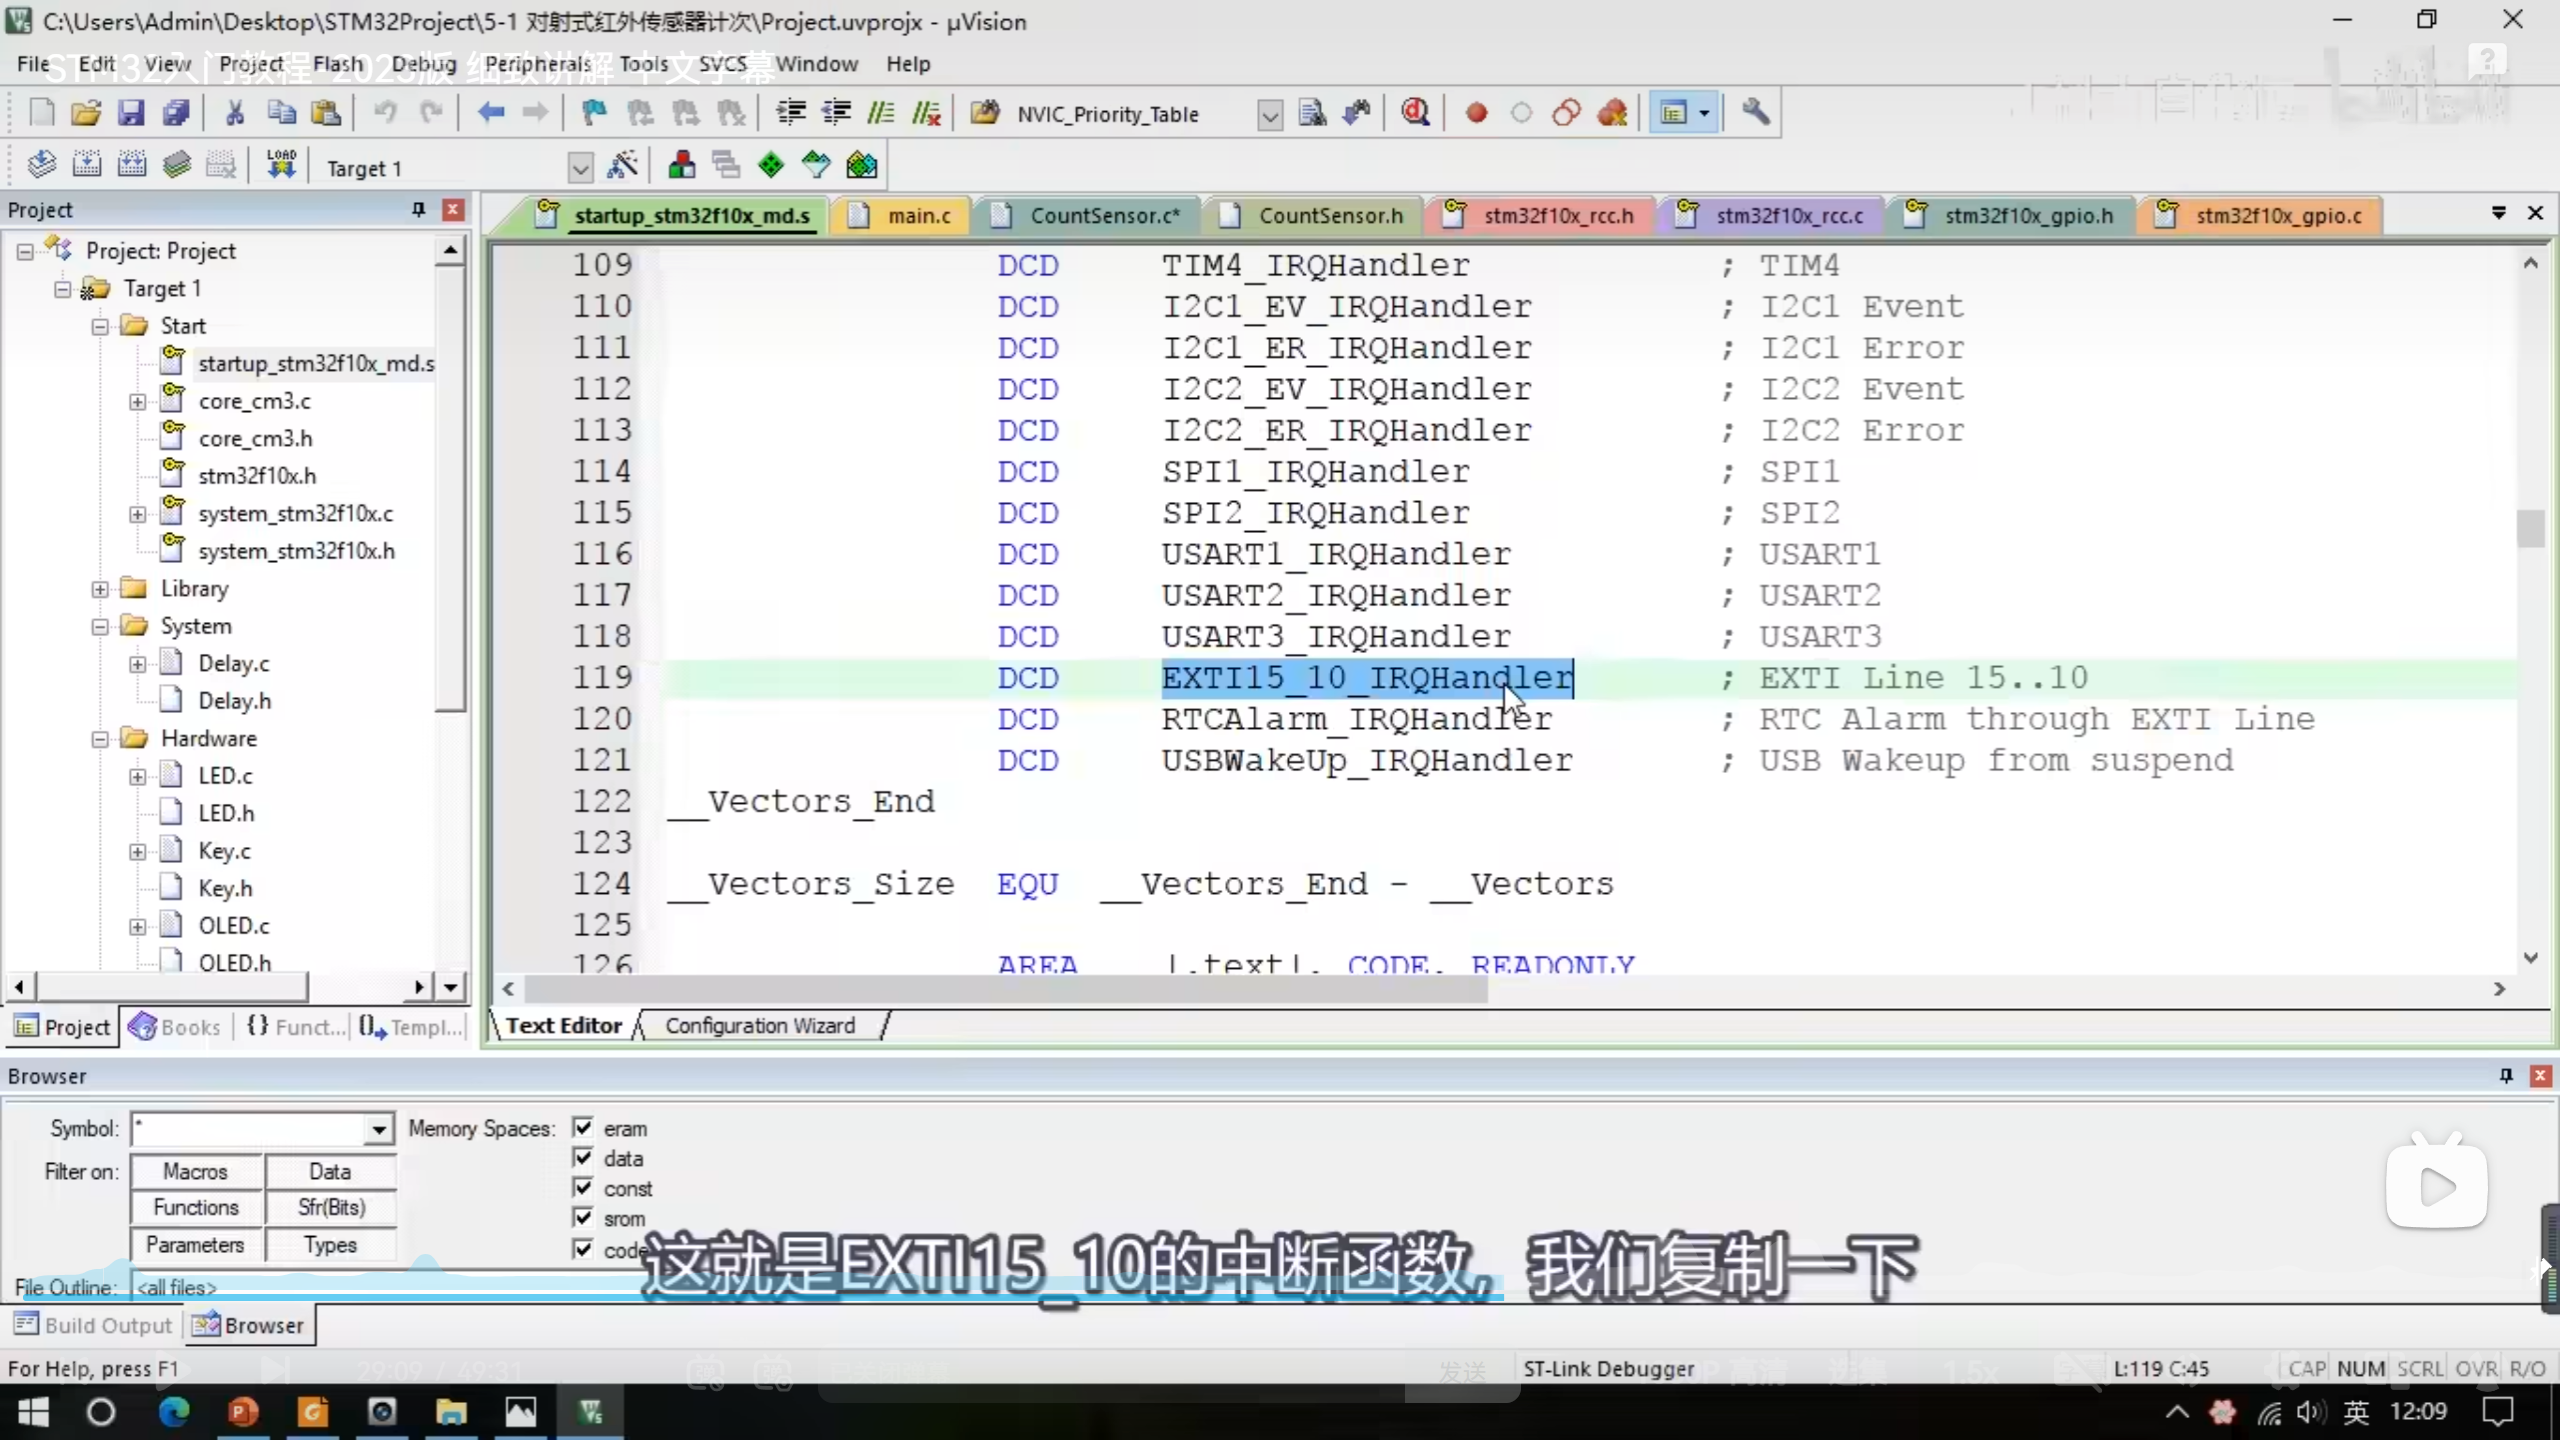
Task: Click the Navigate Backwards arrow icon
Action: coord(490,113)
